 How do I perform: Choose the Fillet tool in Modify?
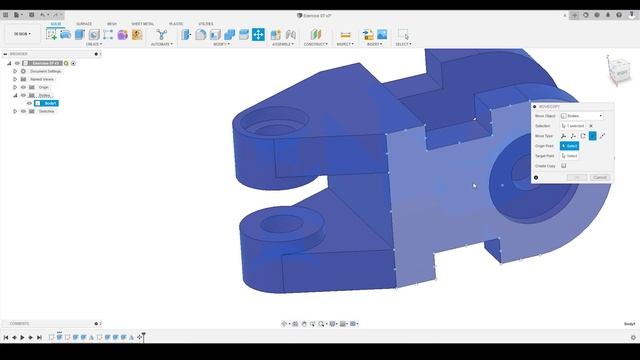pos(200,35)
